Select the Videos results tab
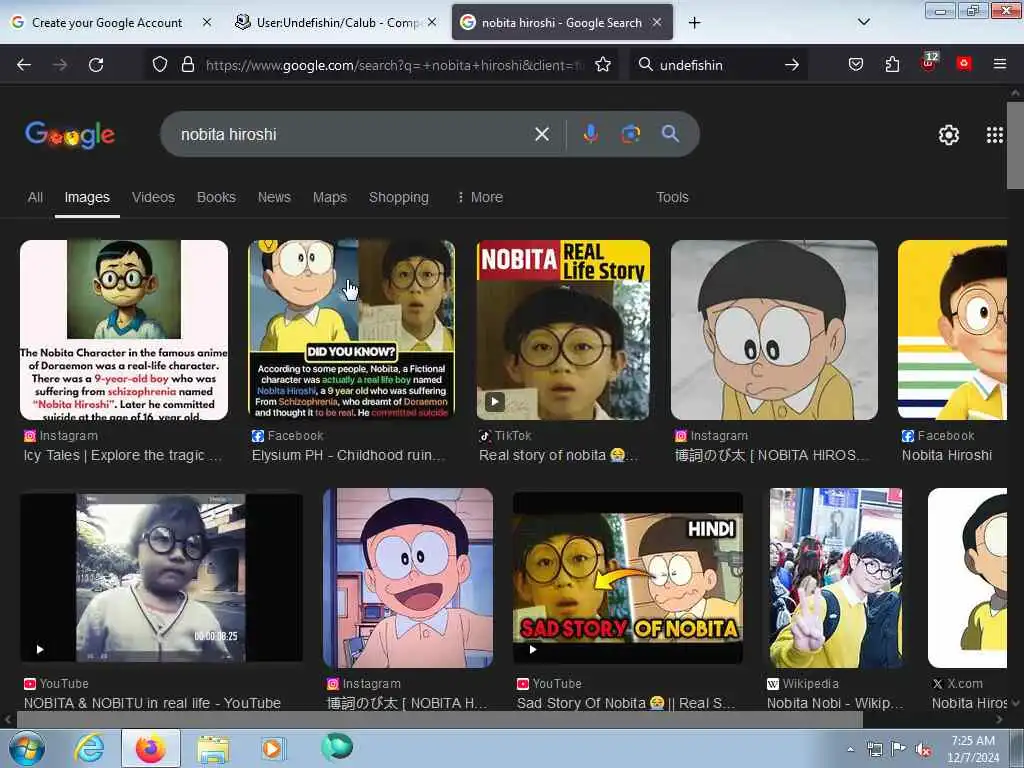This screenshot has width=1024, height=768. pos(153,197)
